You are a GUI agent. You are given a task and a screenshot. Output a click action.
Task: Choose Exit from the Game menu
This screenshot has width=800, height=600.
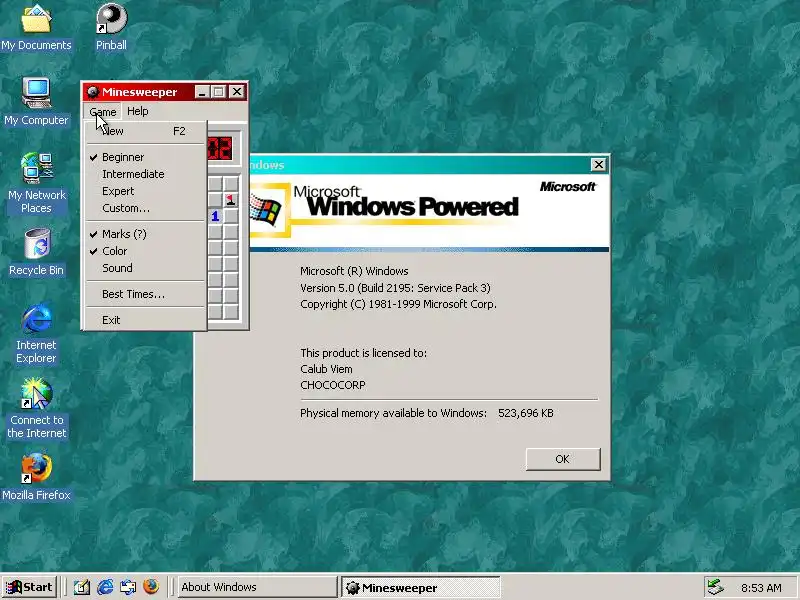tap(145, 320)
